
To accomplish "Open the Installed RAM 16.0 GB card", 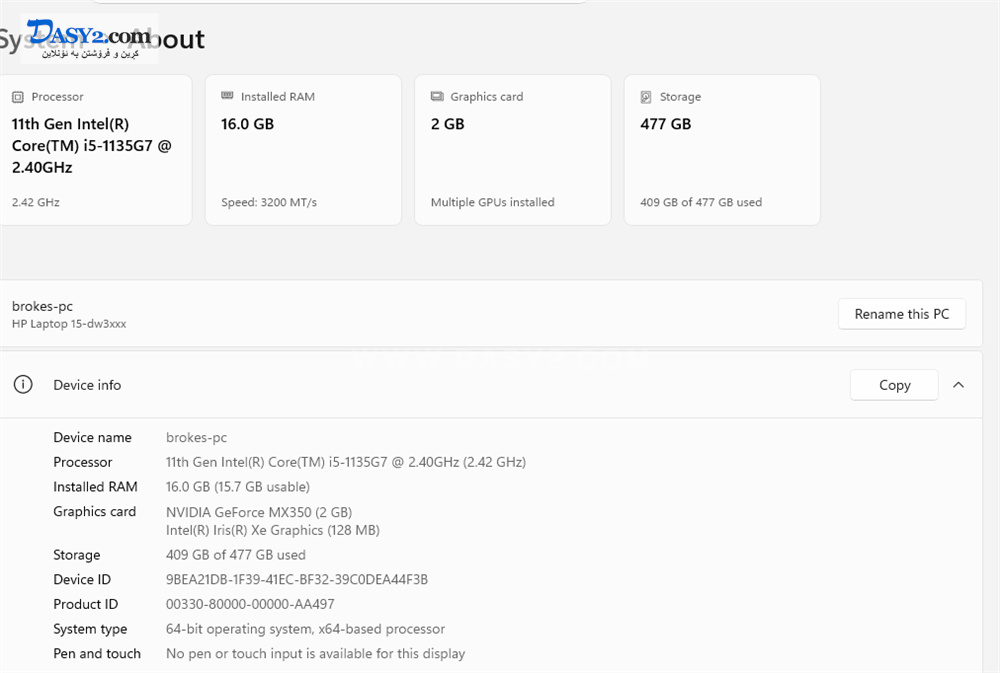I will [304, 150].
